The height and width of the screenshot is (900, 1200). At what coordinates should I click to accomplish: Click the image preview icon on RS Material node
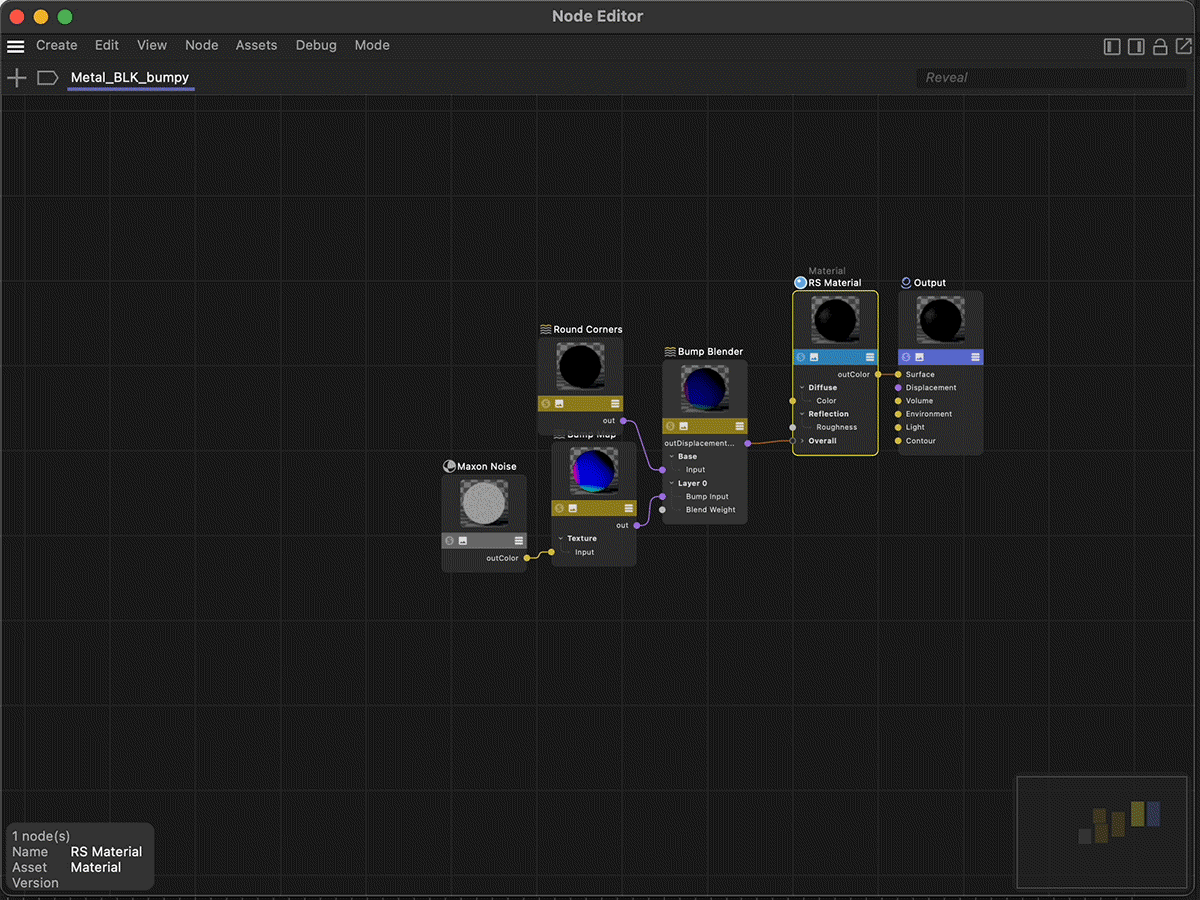pos(815,357)
